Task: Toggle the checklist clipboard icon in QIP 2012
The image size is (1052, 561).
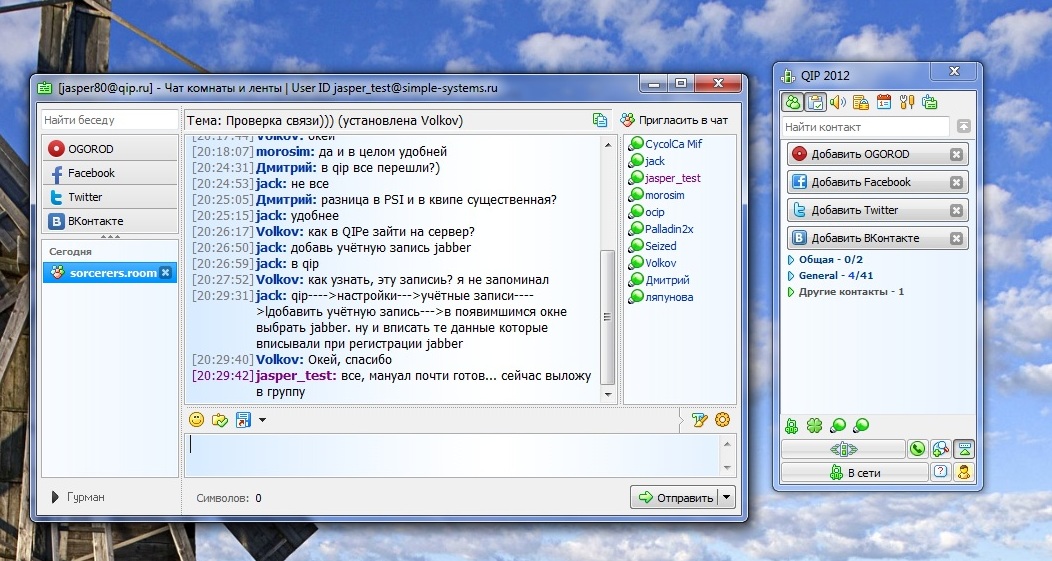Action: [816, 102]
